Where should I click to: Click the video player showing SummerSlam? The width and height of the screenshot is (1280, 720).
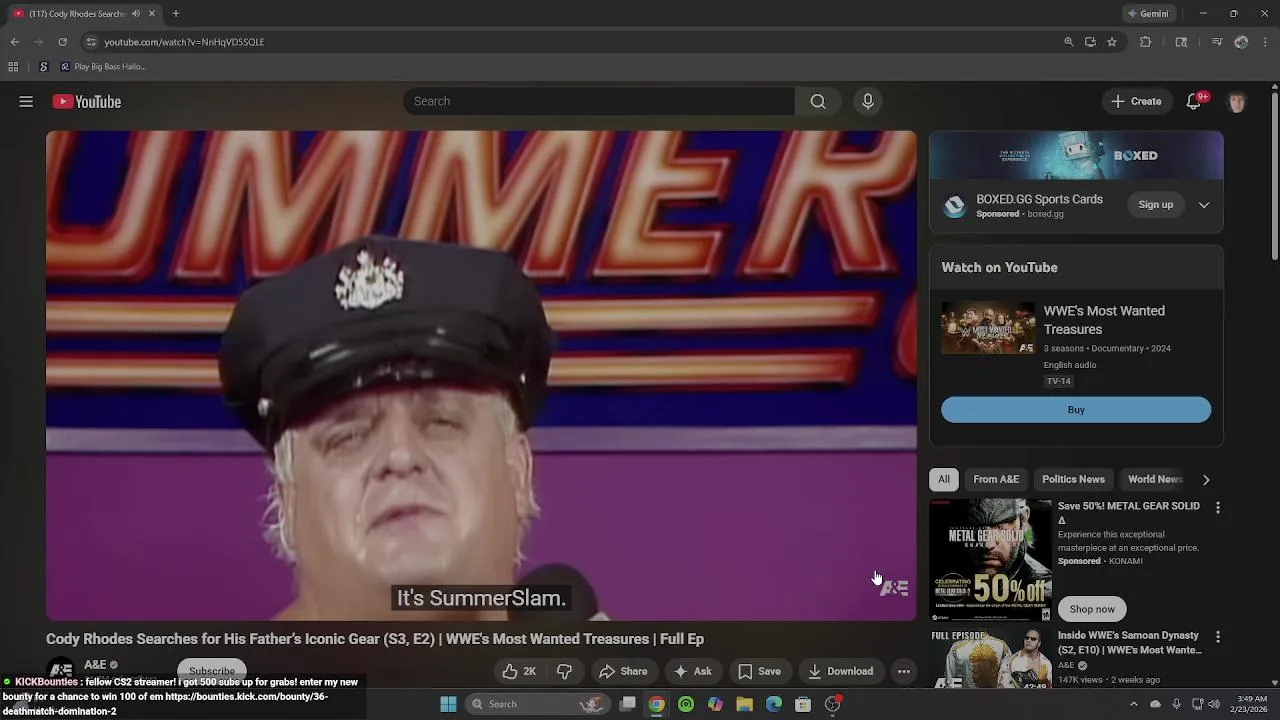[x=481, y=375]
